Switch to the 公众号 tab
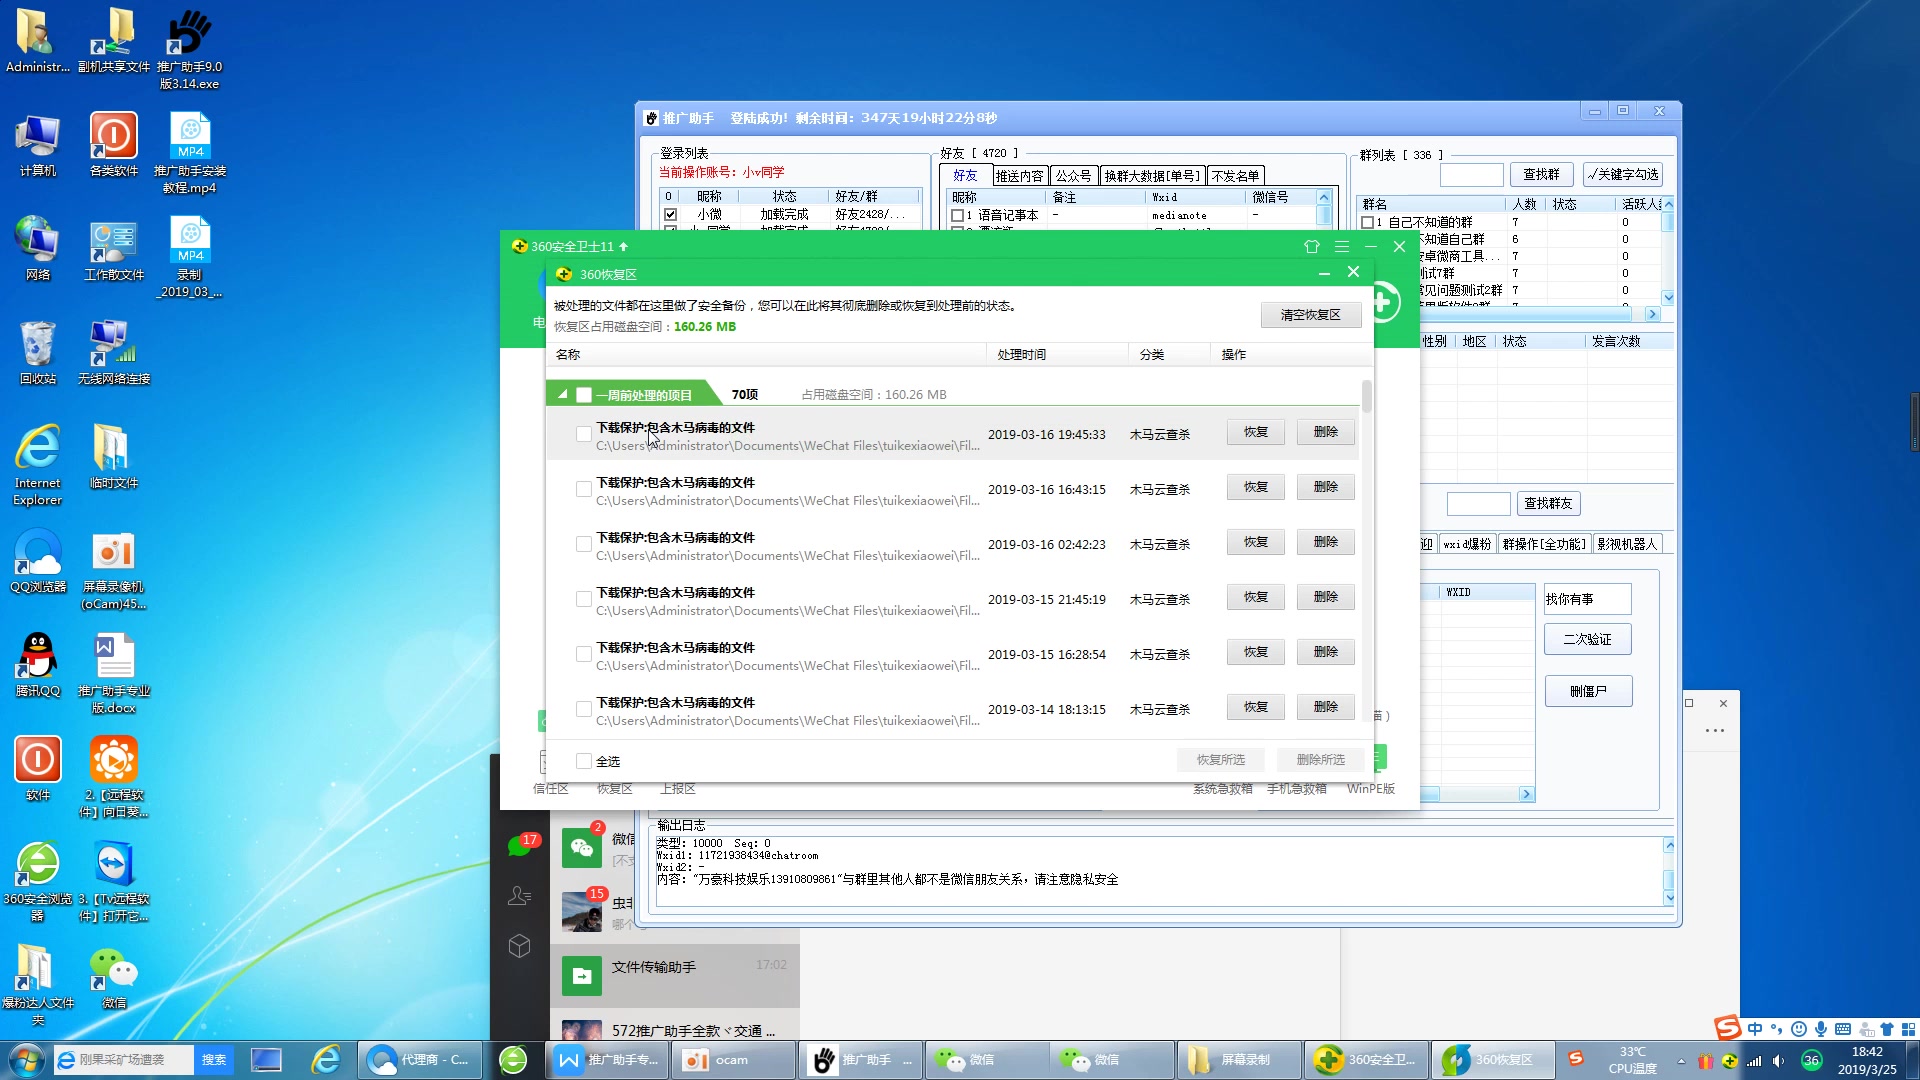 1073,175
